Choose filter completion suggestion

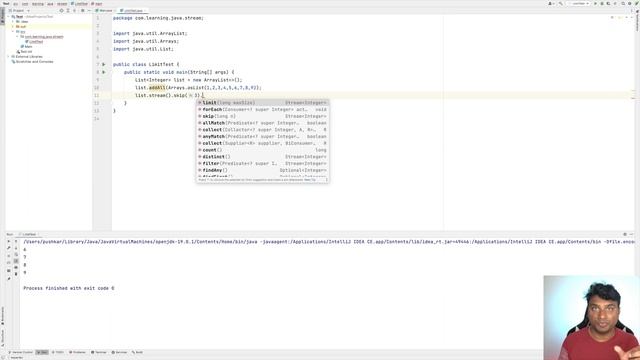click(262, 163)
